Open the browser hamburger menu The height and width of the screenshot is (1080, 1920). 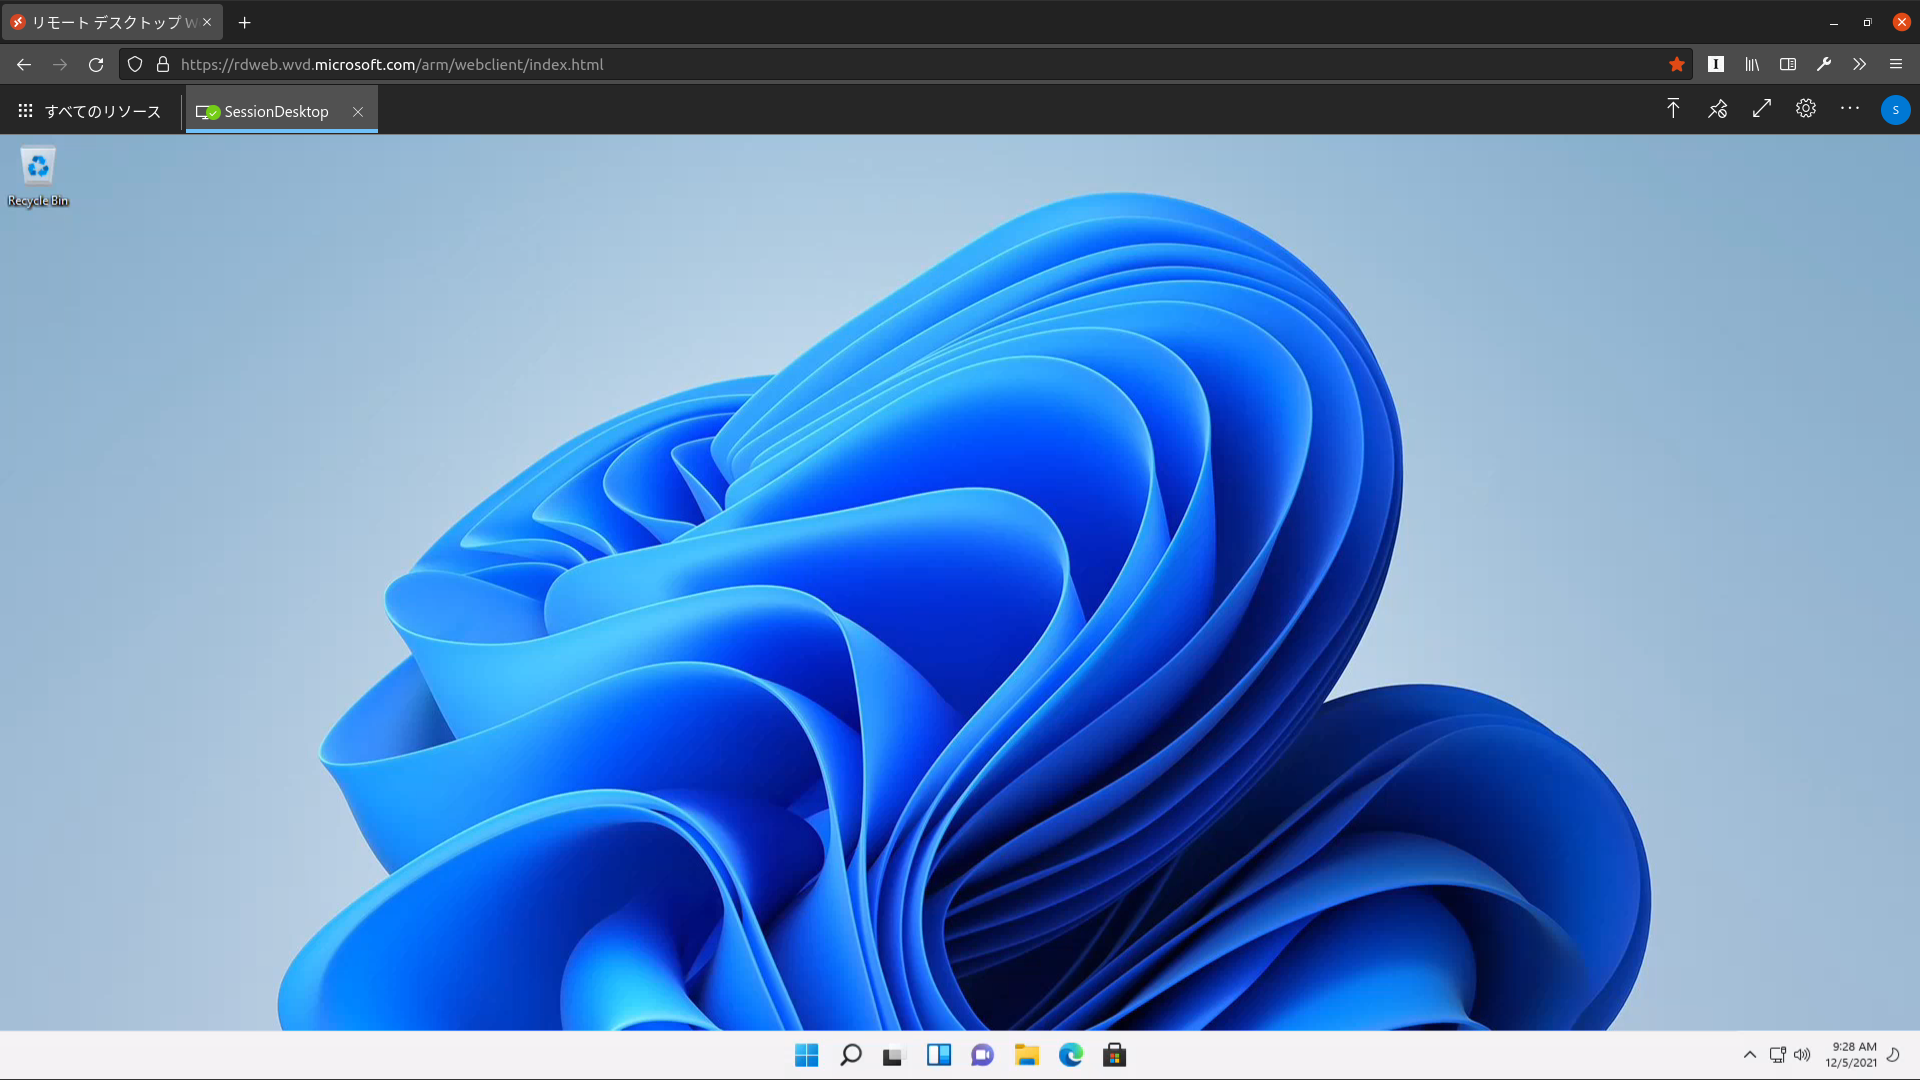1896,64
